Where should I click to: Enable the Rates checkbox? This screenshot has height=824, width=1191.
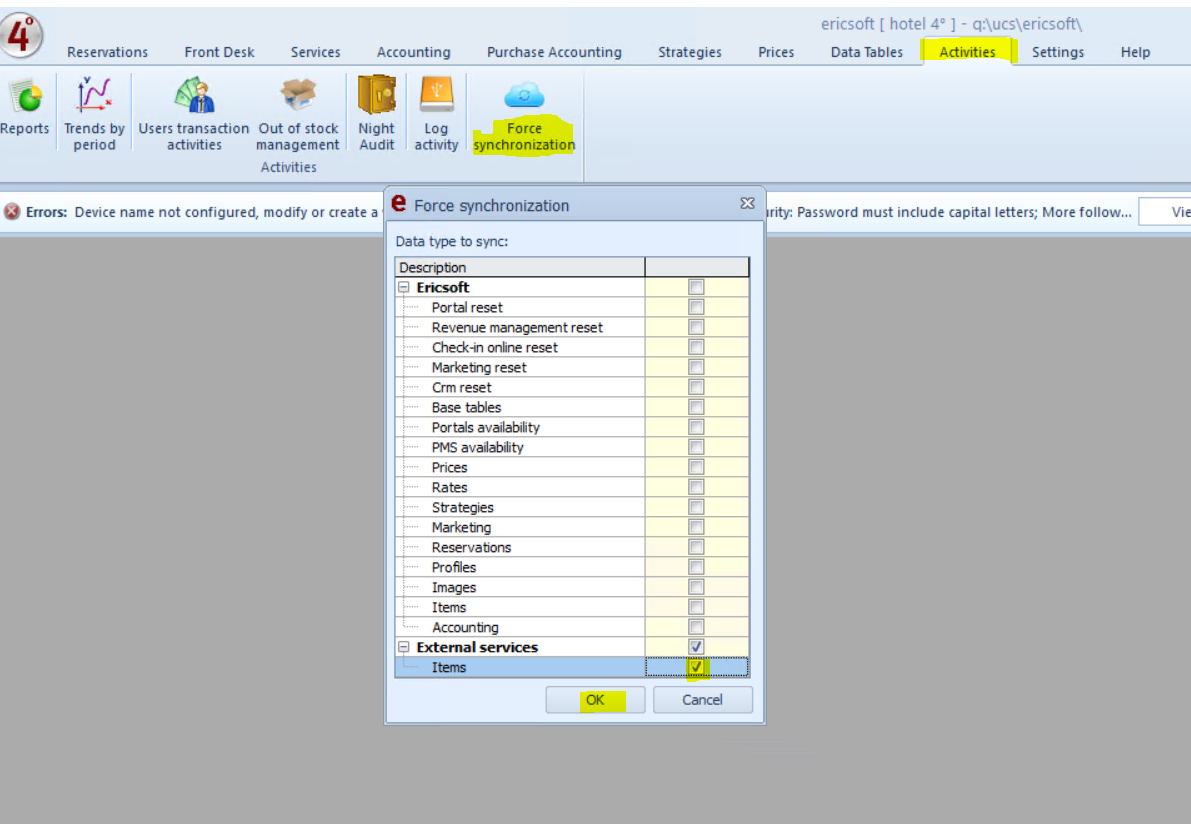pos(696,487)
